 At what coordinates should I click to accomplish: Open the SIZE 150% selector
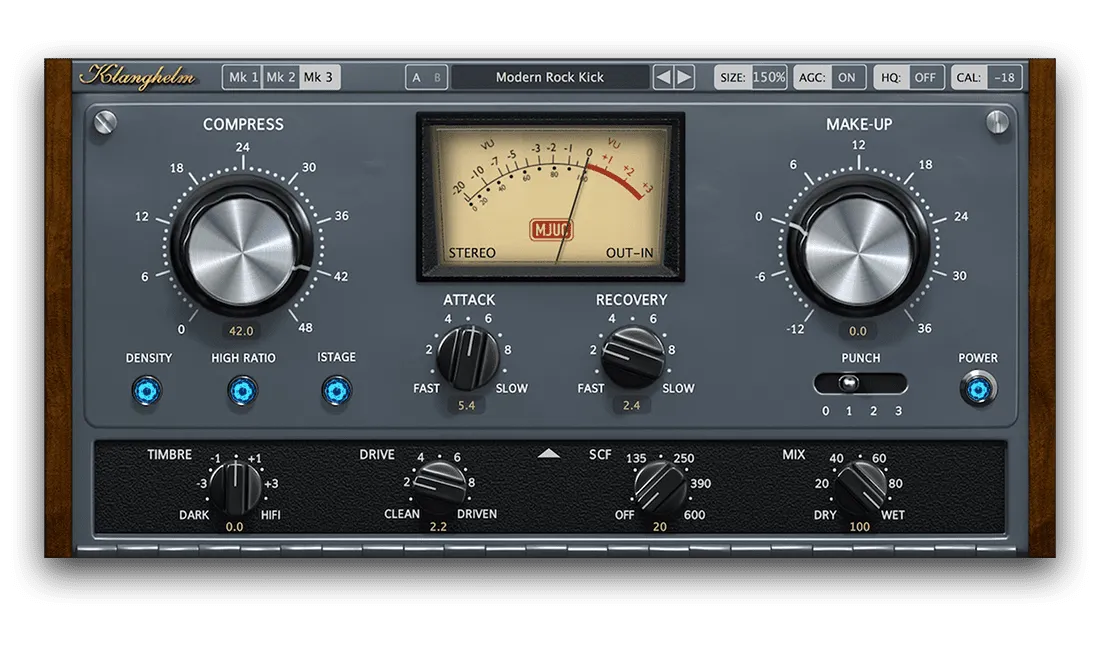click(751, 77)
